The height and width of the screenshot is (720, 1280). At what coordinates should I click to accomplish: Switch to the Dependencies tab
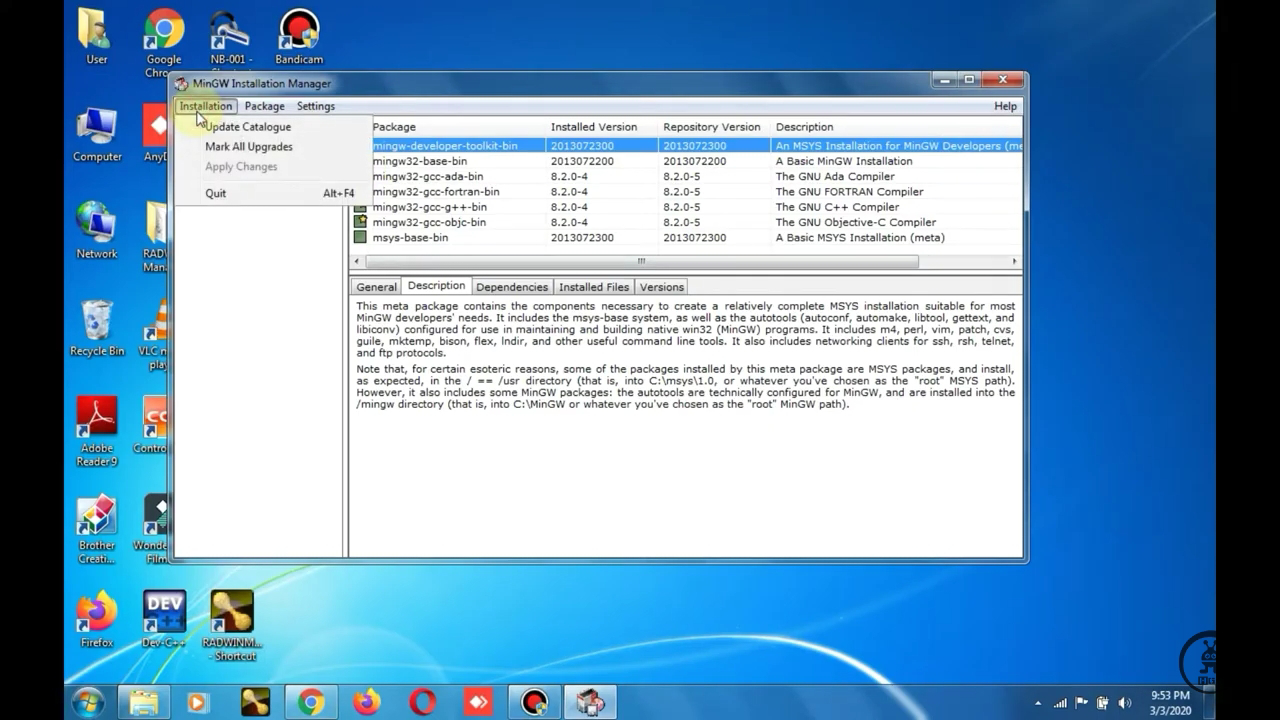(511, 287)
